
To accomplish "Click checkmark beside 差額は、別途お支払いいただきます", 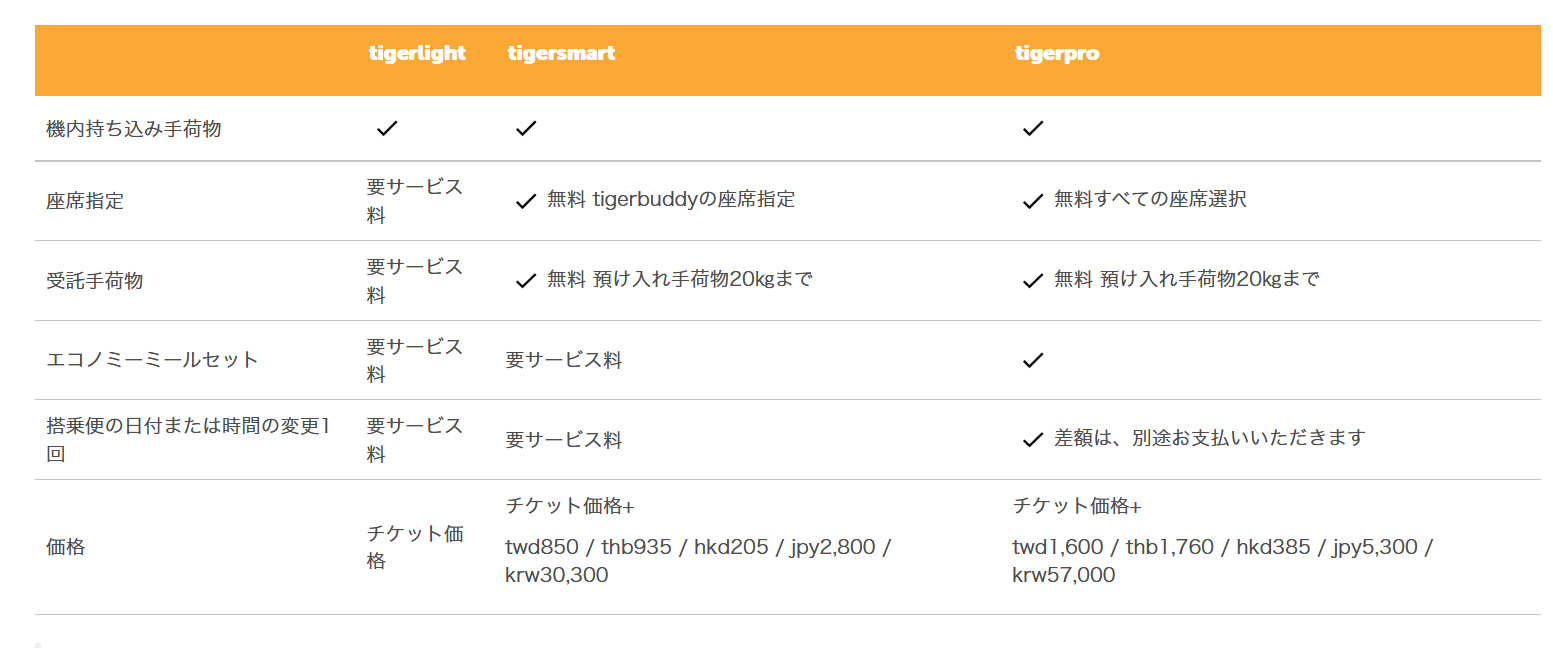I will [x=1033, y=439].
